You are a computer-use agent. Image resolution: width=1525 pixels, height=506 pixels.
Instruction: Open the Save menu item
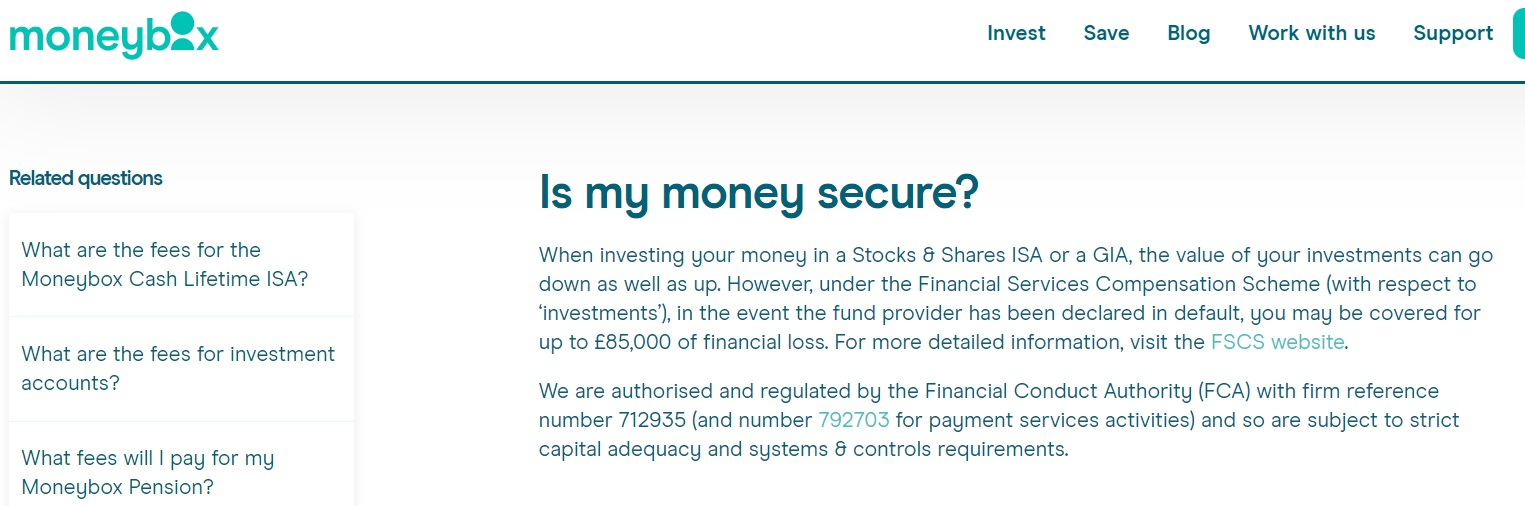(1106, 33)
